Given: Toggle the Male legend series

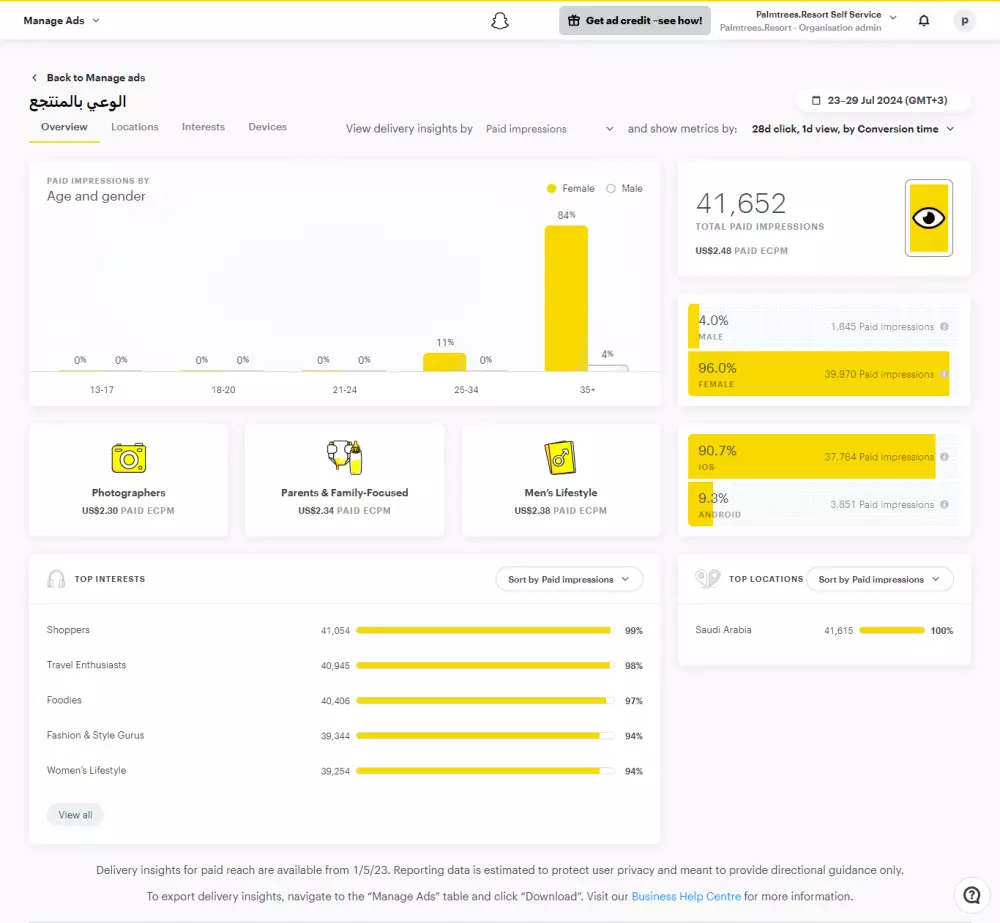Looking at the screenshot, I should [624, 188].
